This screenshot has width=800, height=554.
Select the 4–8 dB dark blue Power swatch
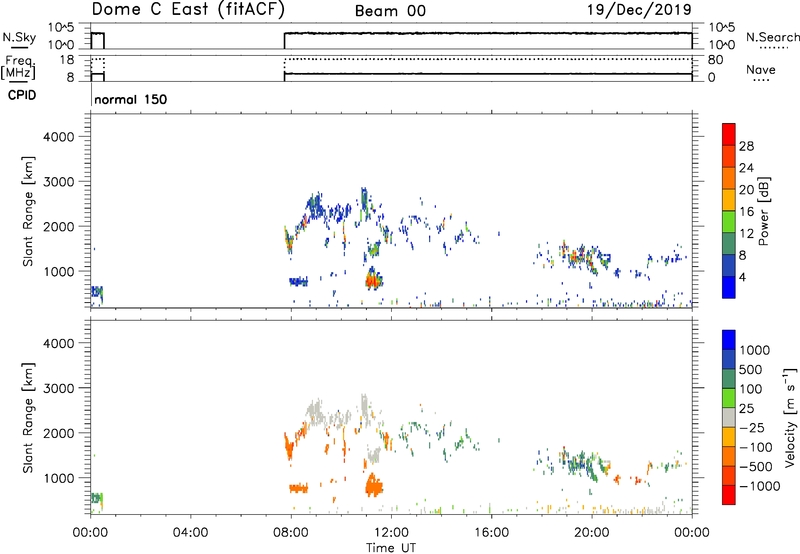729,265
